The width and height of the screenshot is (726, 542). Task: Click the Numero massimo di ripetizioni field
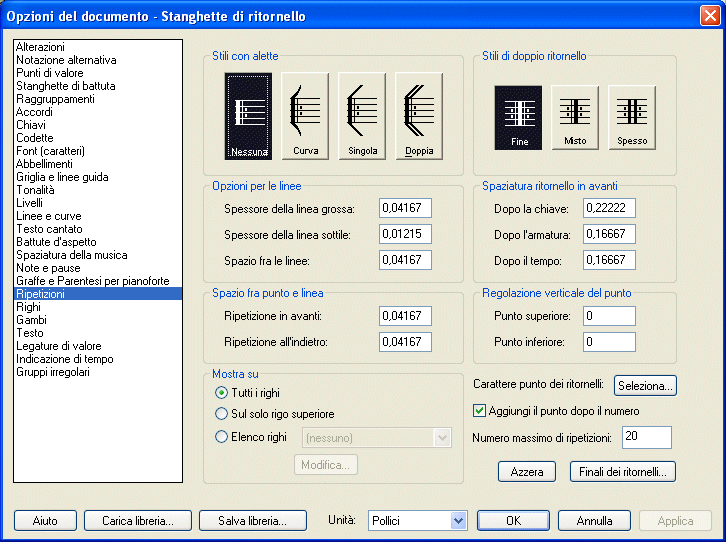point(646,437)
